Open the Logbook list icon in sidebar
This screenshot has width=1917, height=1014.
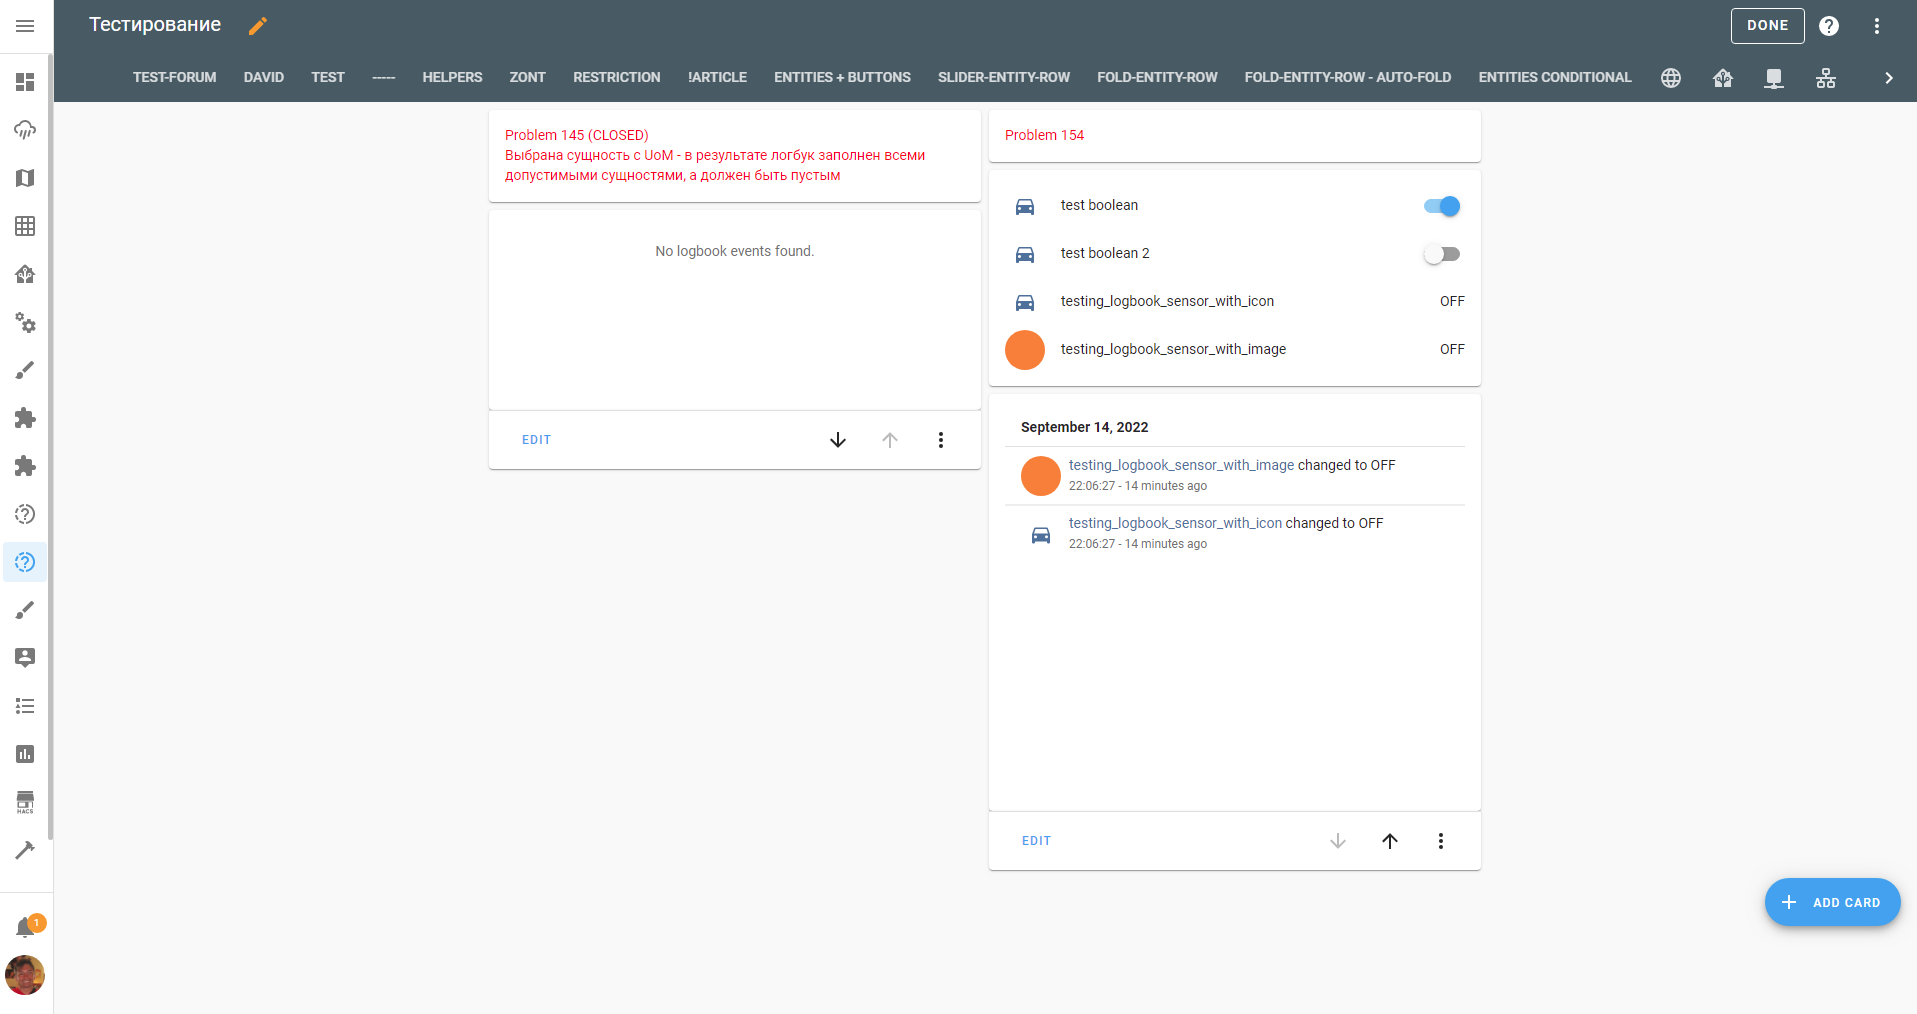[25, 706]
